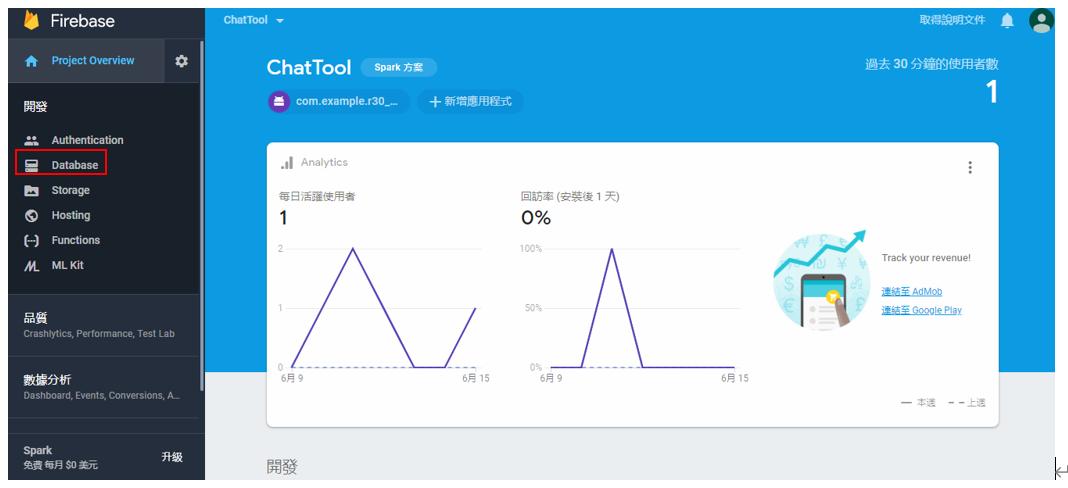Click the Track your revenue illustration
Image resolution: width=1068 pixels, height=488 pixels.
click(x=821, y=280)
